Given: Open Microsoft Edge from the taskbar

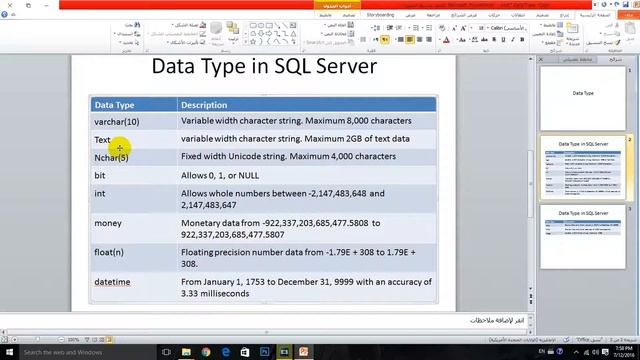Looking at the screenshot, I should pyautogui.click(x=225, y=352).
